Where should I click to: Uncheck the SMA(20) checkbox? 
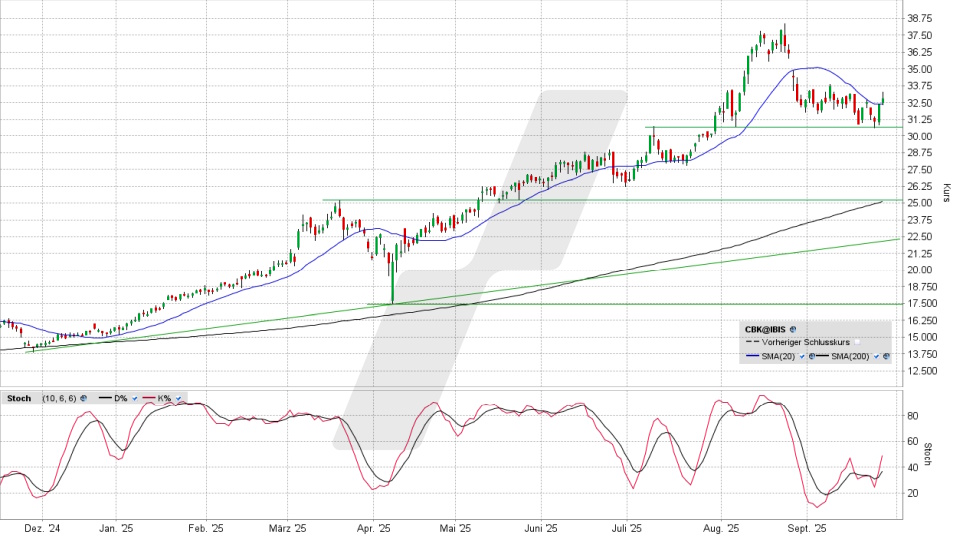802,356
